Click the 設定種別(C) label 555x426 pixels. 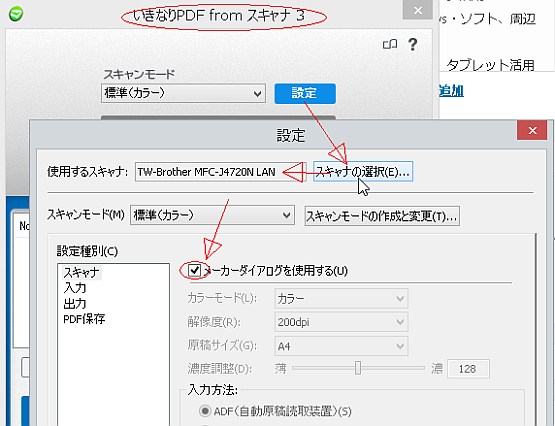(x=87, y=251)
